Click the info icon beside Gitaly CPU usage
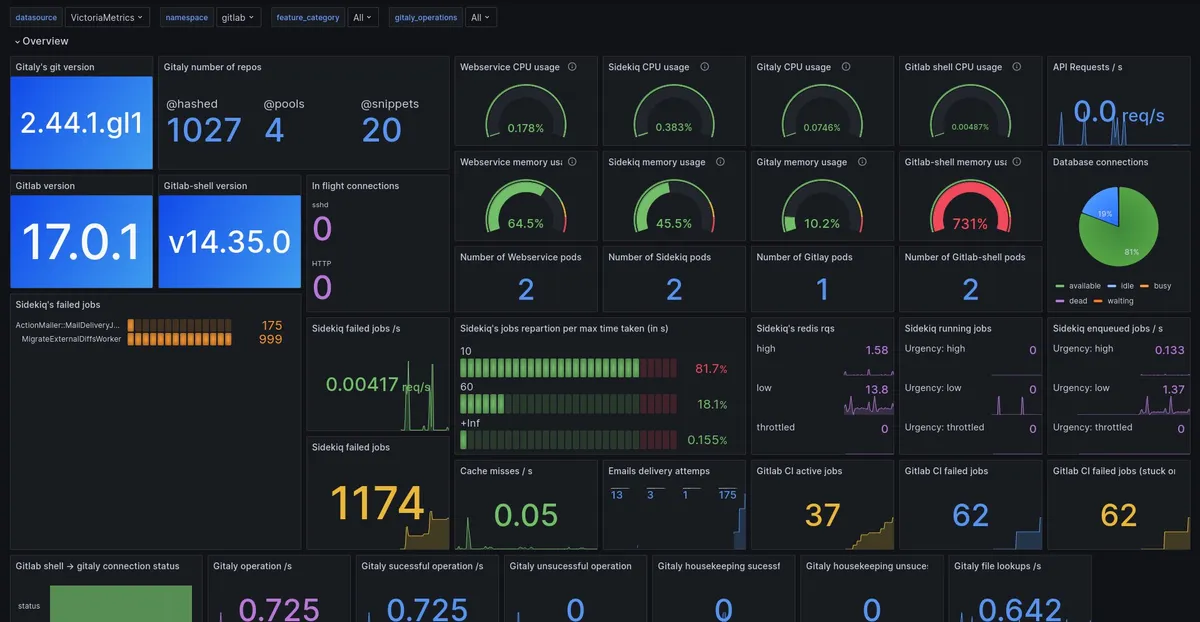The width and height of the screenshot is (1200, 622). pos(846,67)
